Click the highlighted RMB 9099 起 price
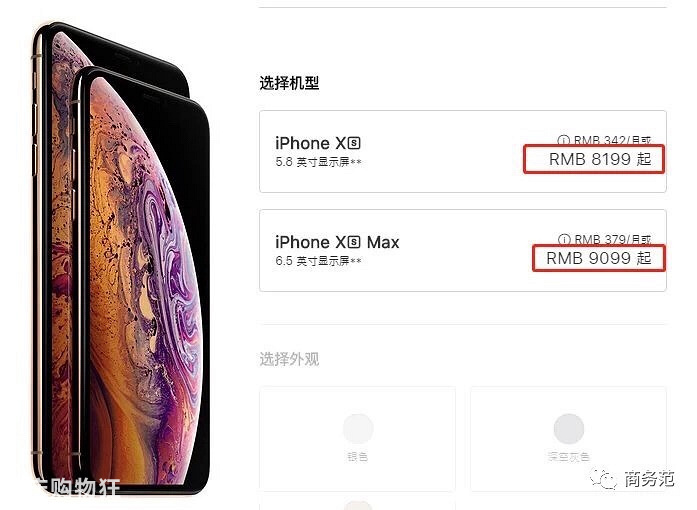Screen dimensions: 697x510 pyautogui.click(x=599, y=258)
